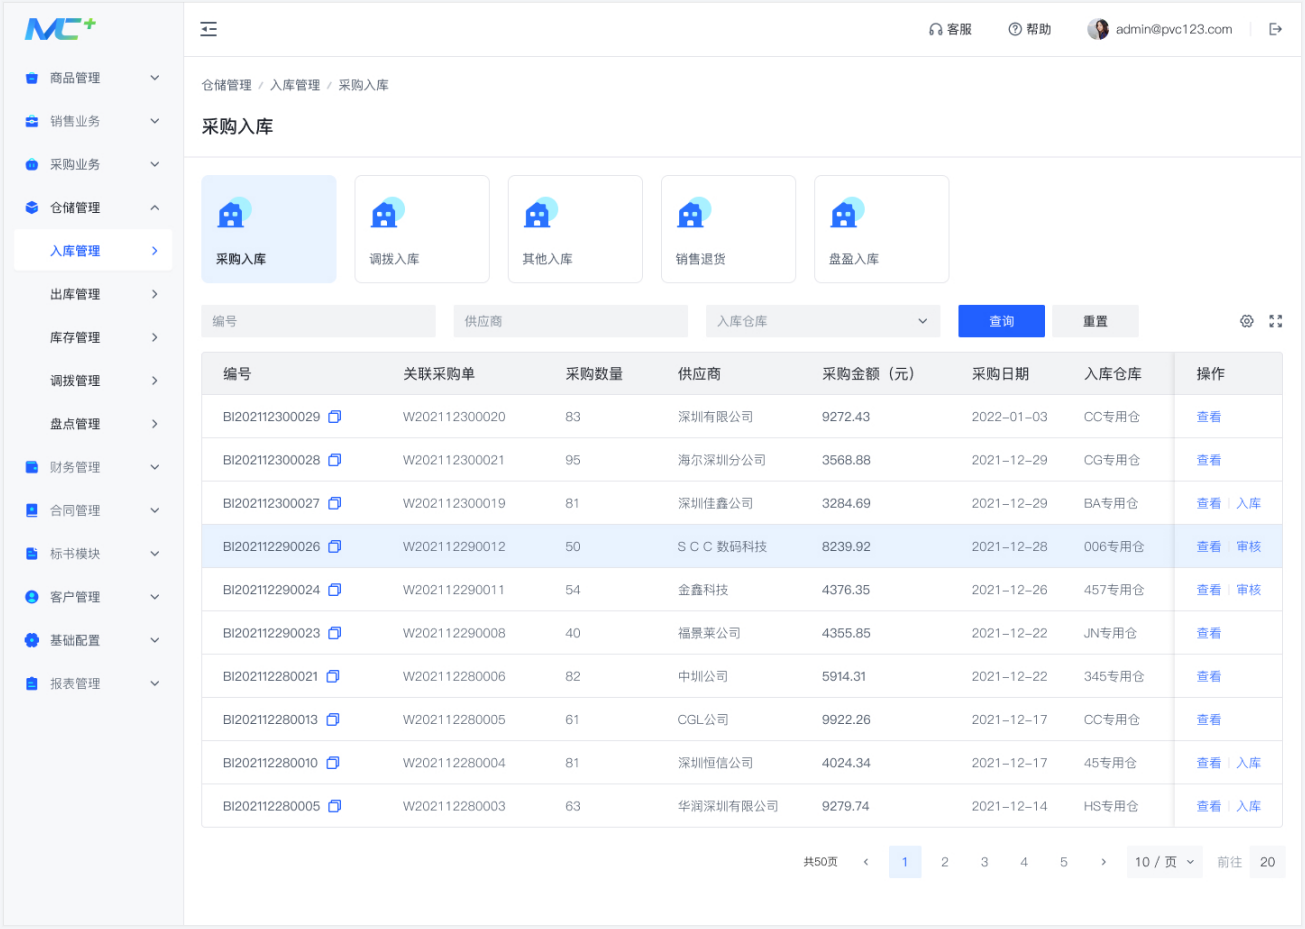
Task: Expand the 报表管理 menu chevron
Action: 154,683
